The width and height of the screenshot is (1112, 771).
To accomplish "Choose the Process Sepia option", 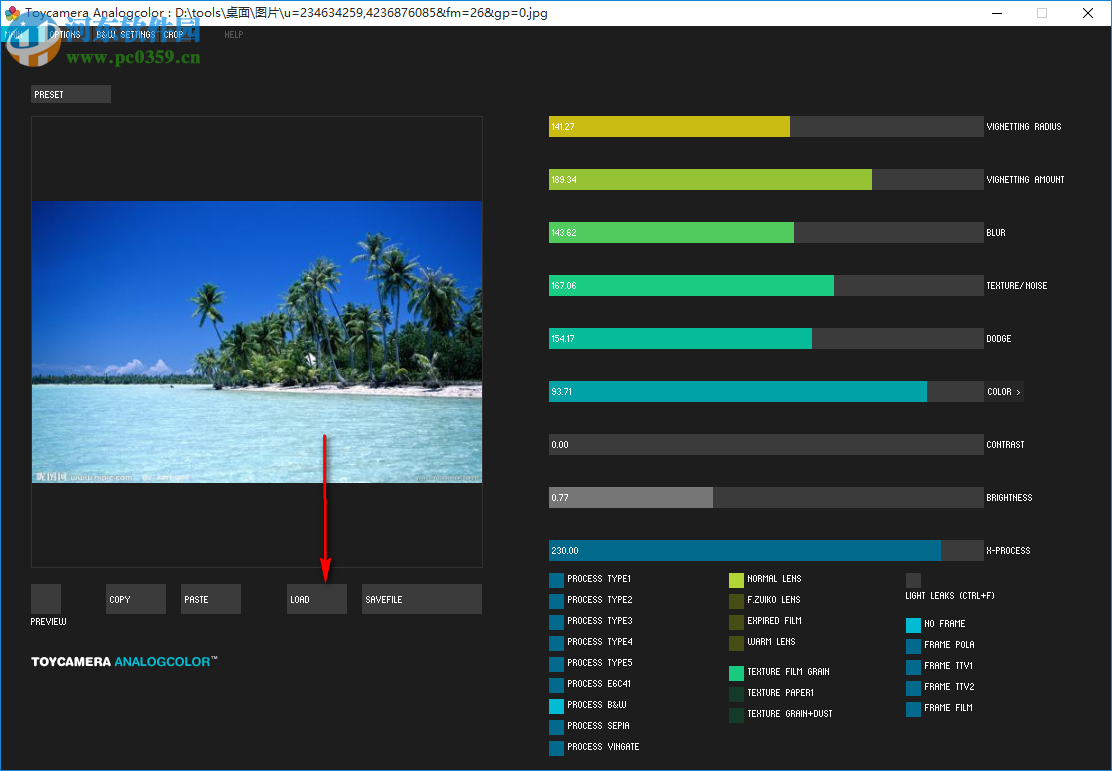I will (x=556, y=726).
